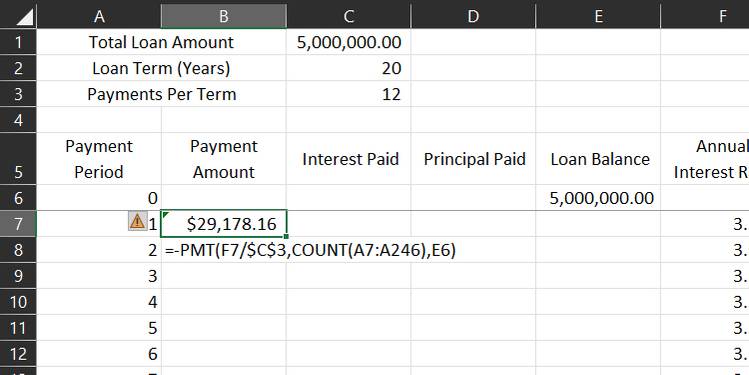Select row 6 header

coord(18,198)
